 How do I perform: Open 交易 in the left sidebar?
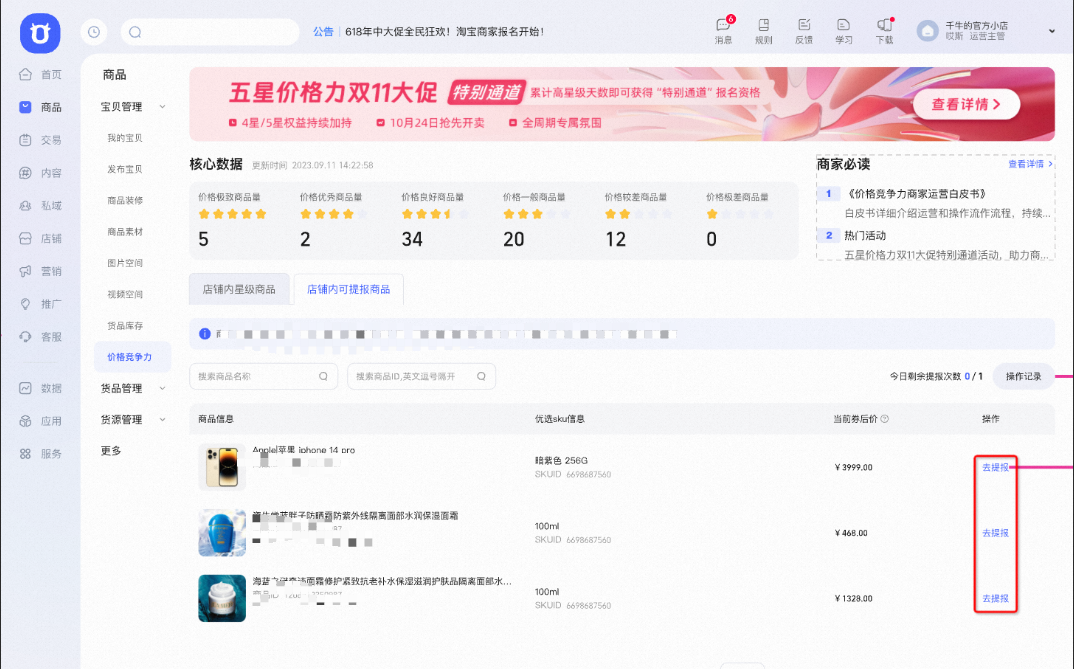coord(41,140)
